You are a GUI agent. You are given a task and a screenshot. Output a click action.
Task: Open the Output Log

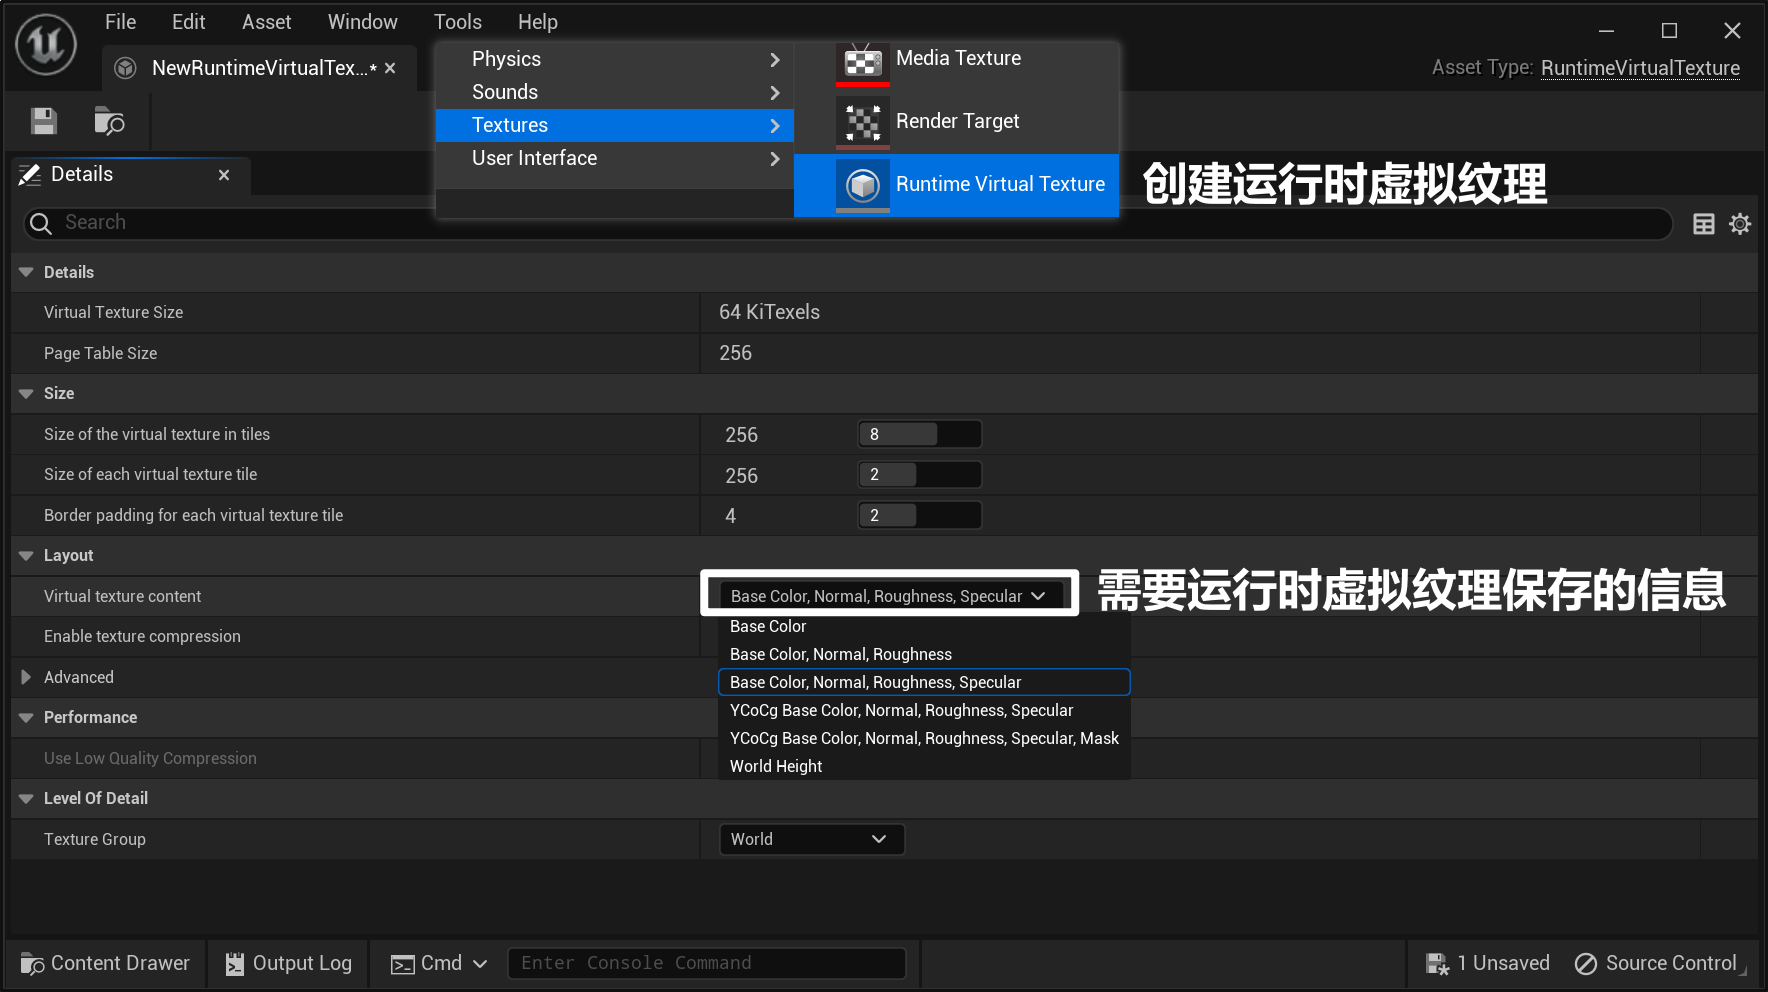[x=288, y=964]
